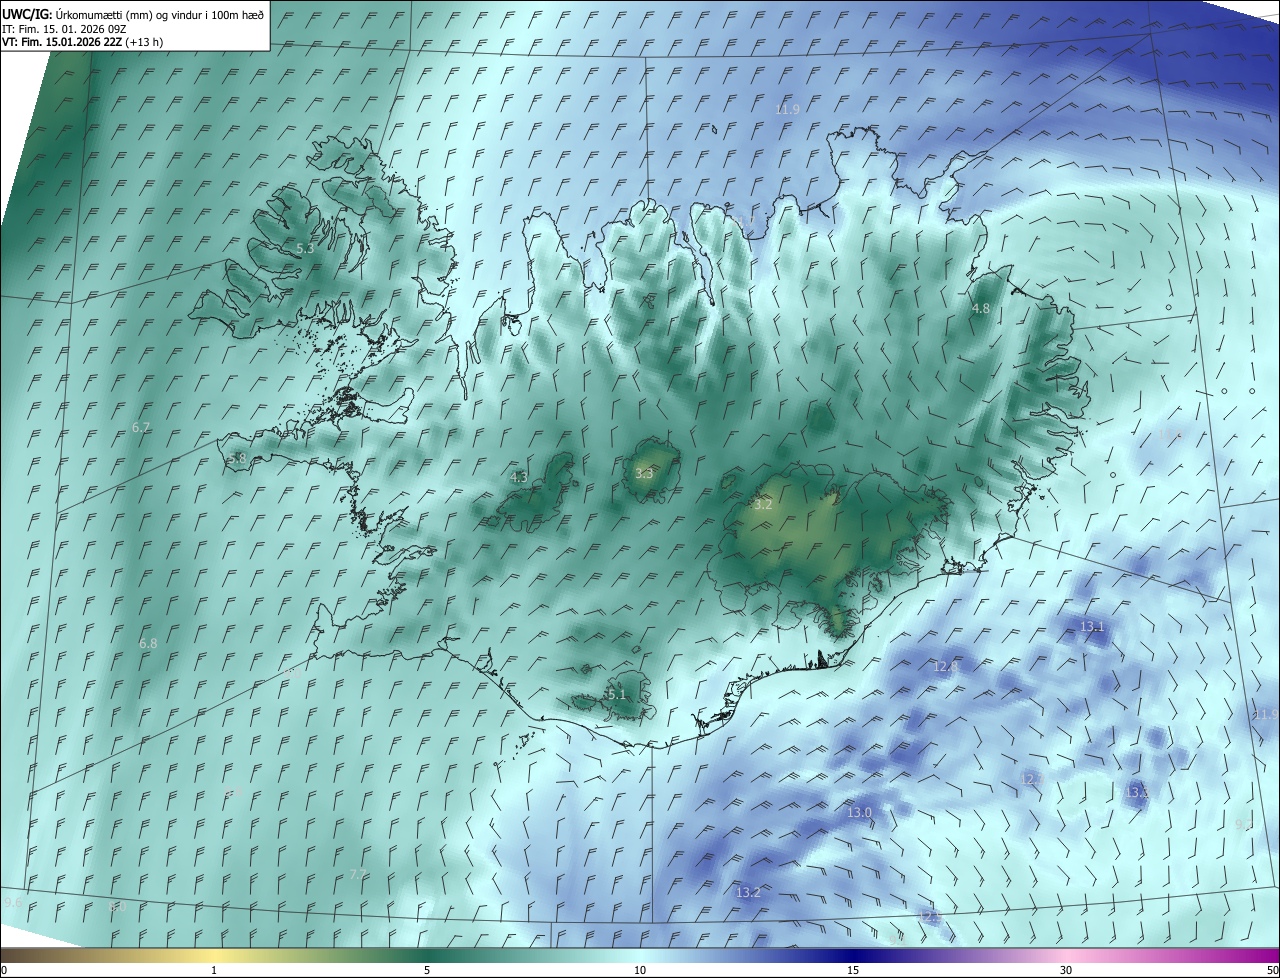Click the 7.7 value label on the map

pyautogui.click(x=358, y=875)
